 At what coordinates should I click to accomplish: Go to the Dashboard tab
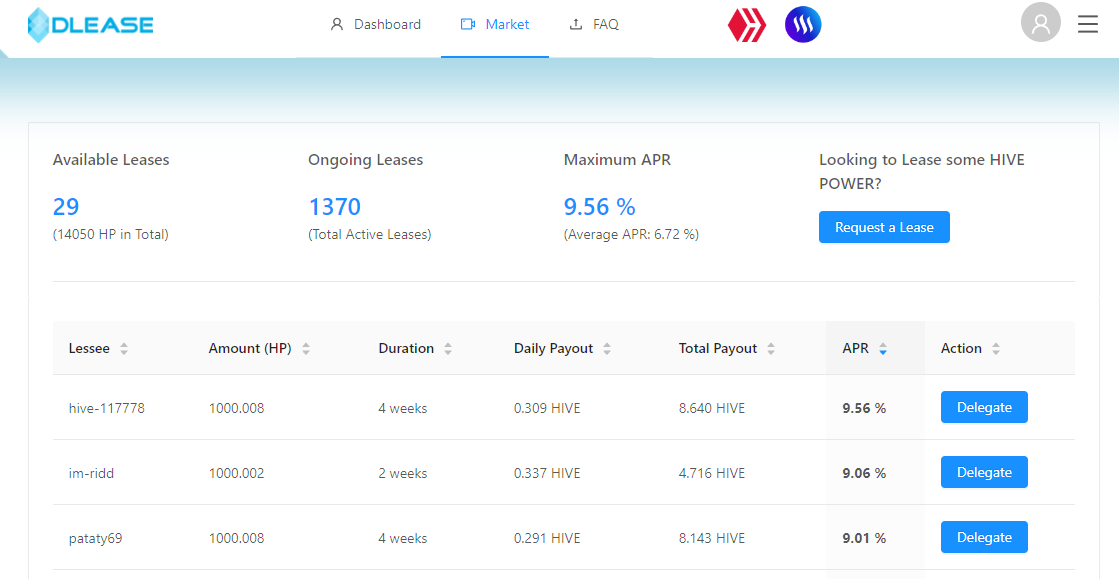coord(375,24)
